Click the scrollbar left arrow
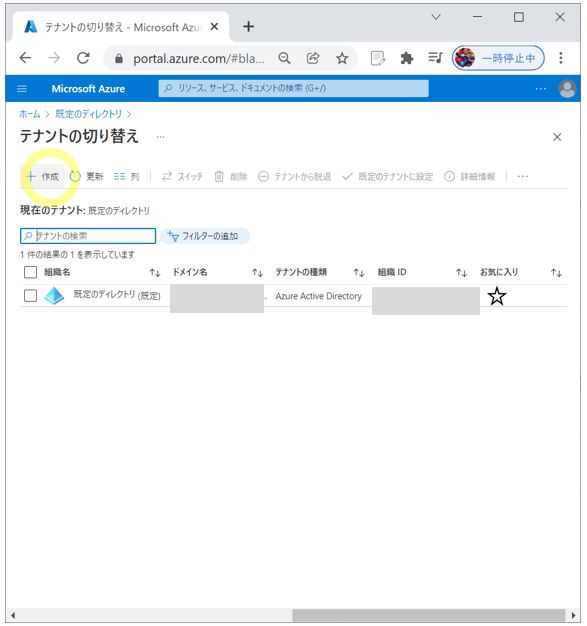This screenshot has height=626, width=587. coord(13,615)
